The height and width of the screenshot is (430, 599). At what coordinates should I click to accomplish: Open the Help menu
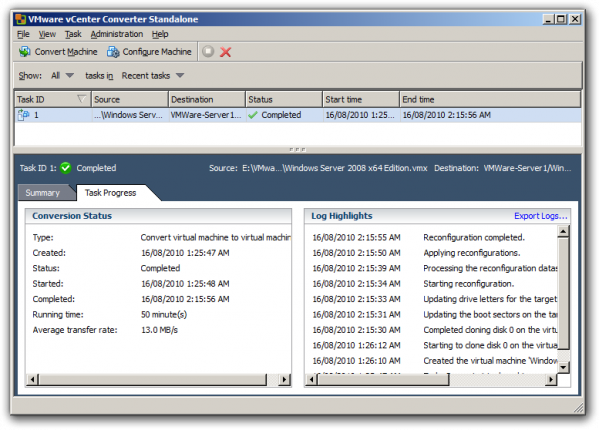160,34
